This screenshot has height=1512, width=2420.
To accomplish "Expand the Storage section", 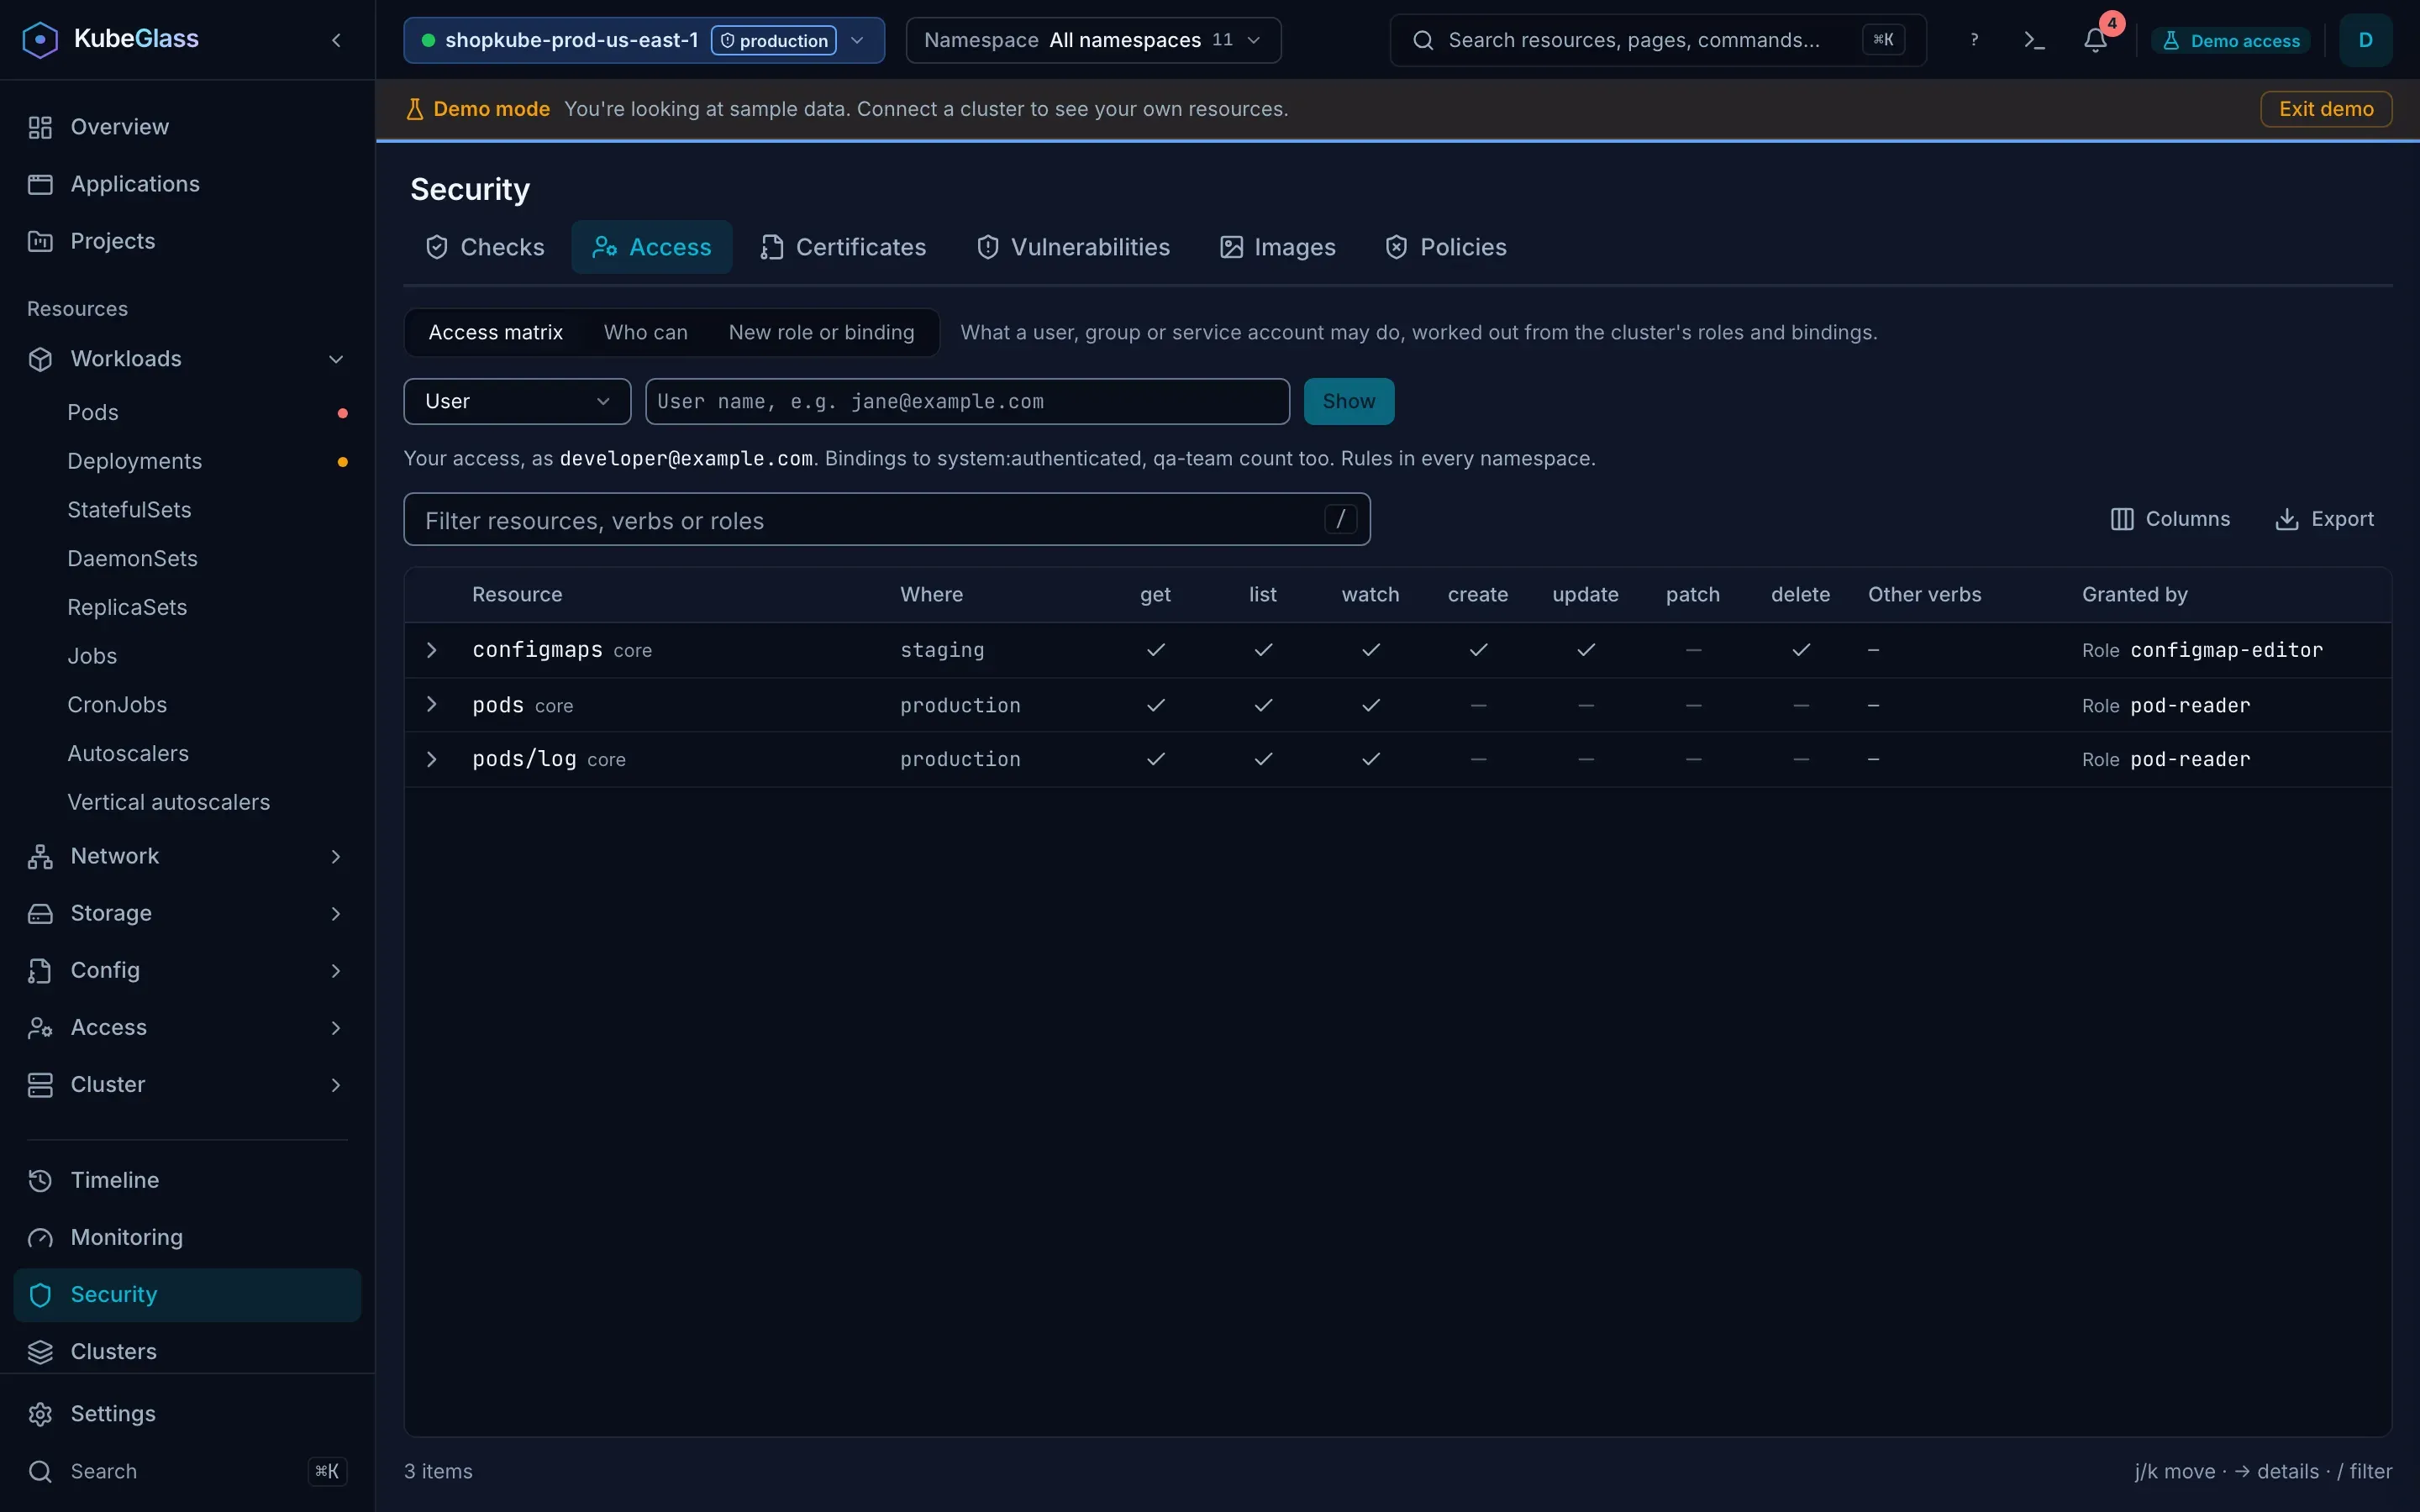I will (x=187, y=913).
